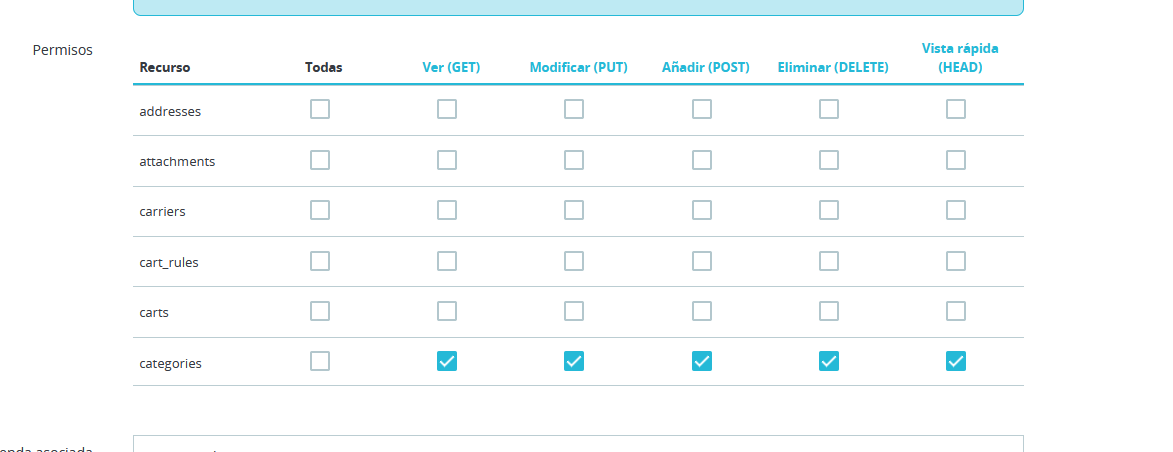Screen dimensions: 1173x452
Task: Check the Todas box for addresses
Action: click(x=320, y=110)
